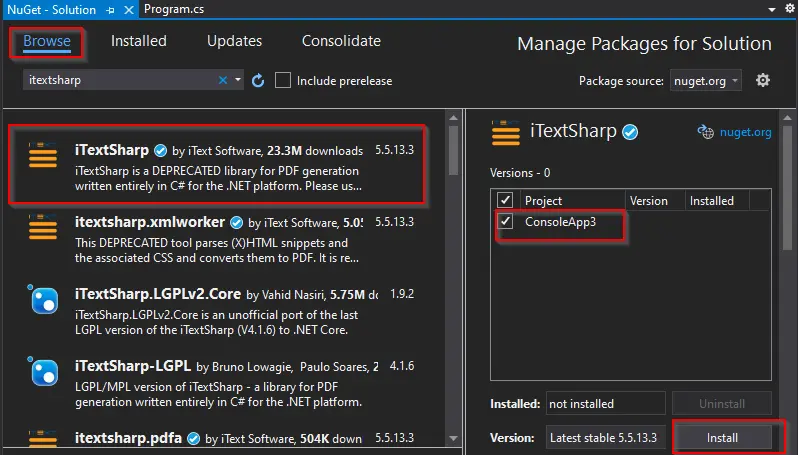This screenshot has height=455, width=798.
Task: Click version 4.1.6 of iTextSharp-LGPL
Action: tap(402, 366)
